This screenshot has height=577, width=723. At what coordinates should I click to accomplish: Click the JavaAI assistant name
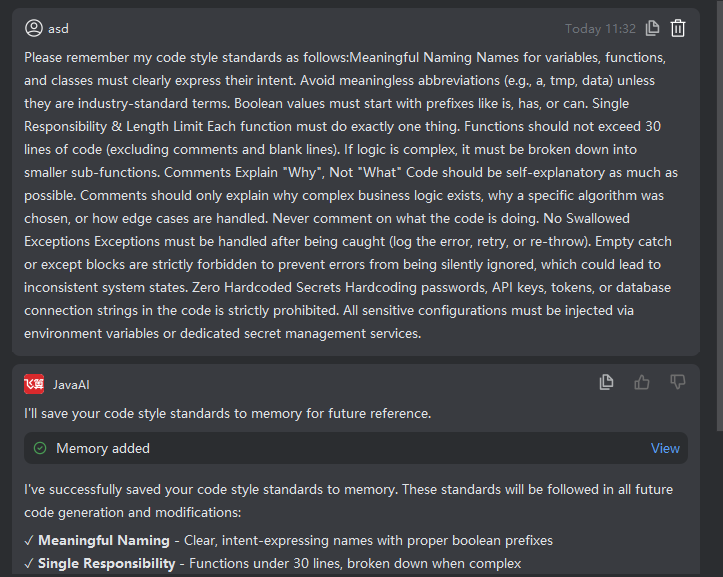pyautogui.click(x=71, y=384)
